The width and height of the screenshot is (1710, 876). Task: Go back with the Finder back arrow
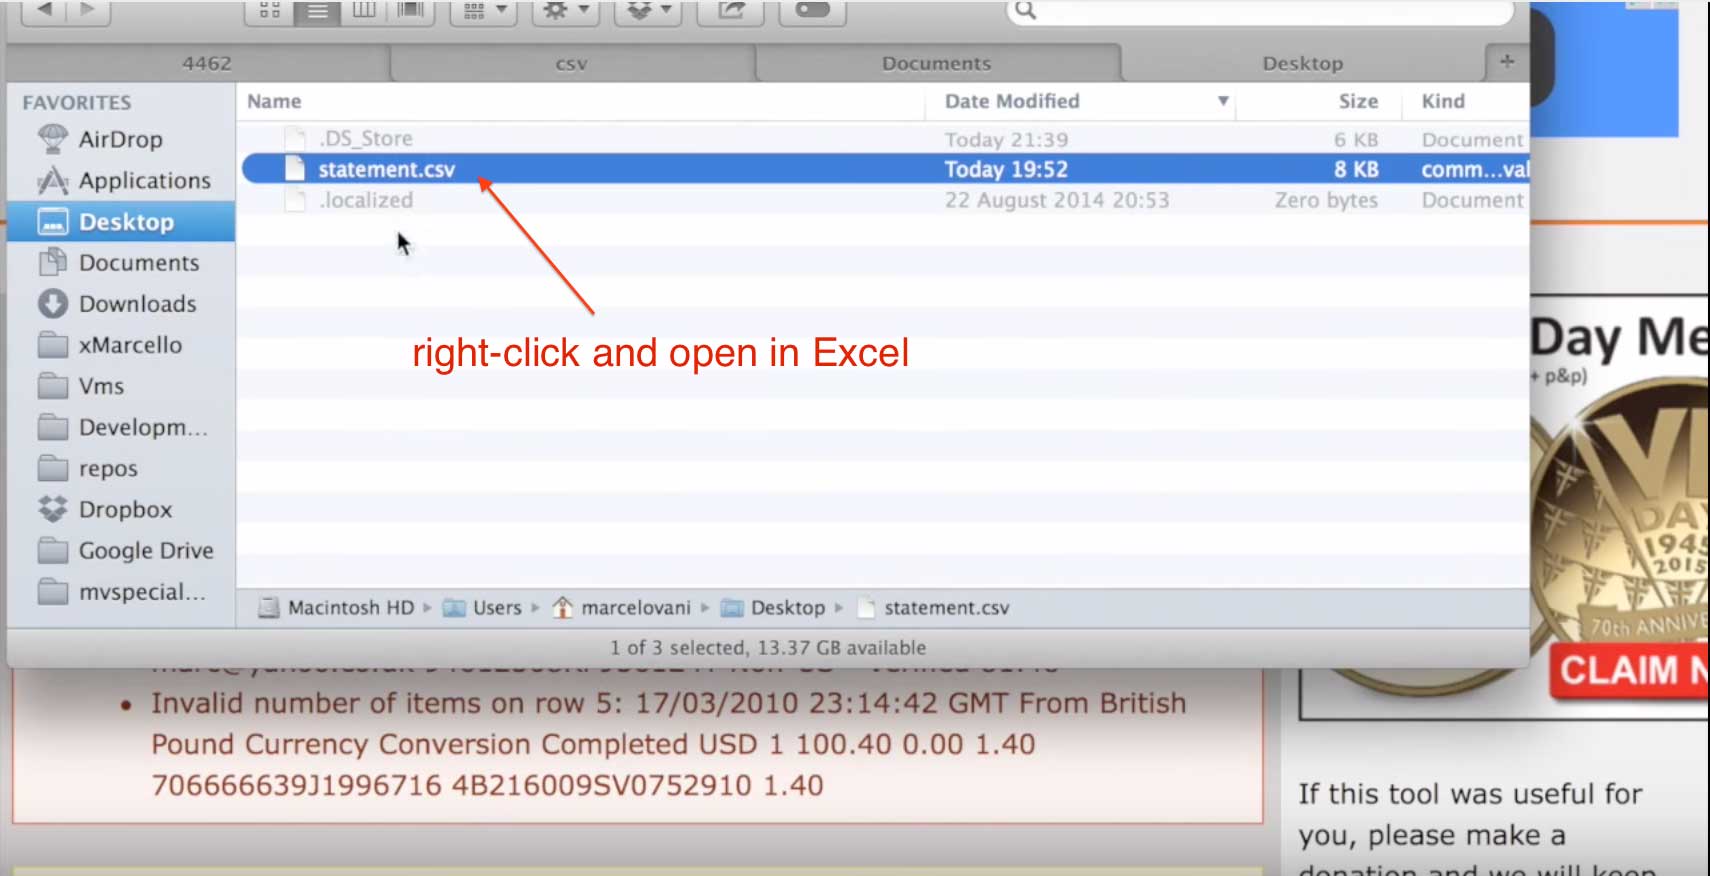pyautogui.click(x=44, y=10)
